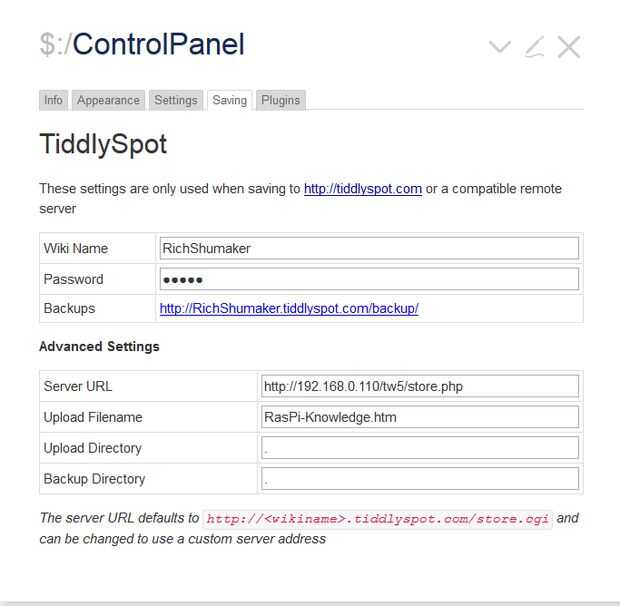Image resolution: width=620 pixels, height=606 pixels.
Task: Click into the Password field
Action: coord(369,279)
